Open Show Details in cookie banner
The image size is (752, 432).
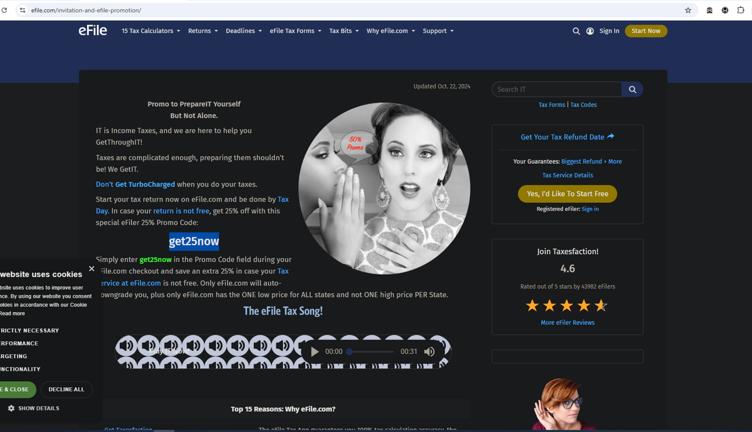click(x=38, y=408)
